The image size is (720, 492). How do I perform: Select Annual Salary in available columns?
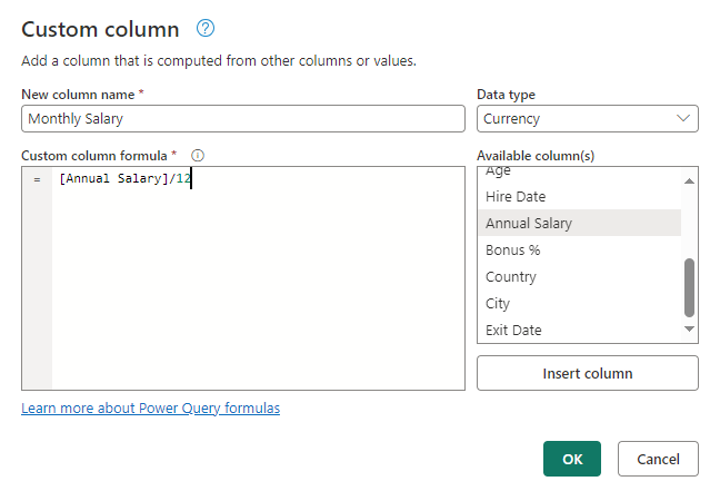579,223
